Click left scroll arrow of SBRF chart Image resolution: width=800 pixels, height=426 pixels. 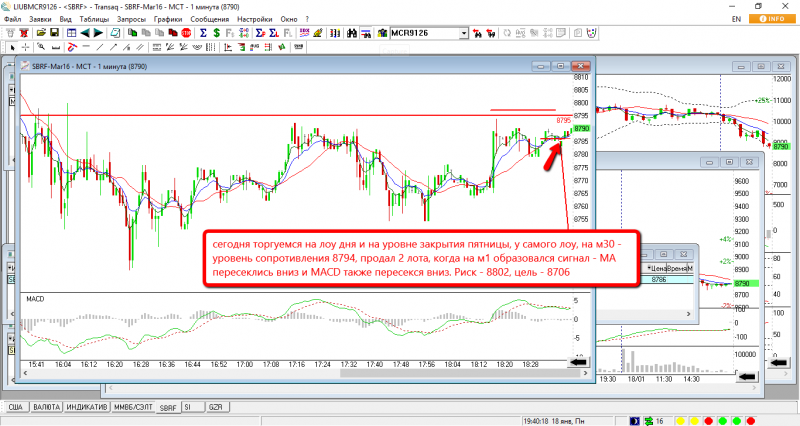pos(25,373)
